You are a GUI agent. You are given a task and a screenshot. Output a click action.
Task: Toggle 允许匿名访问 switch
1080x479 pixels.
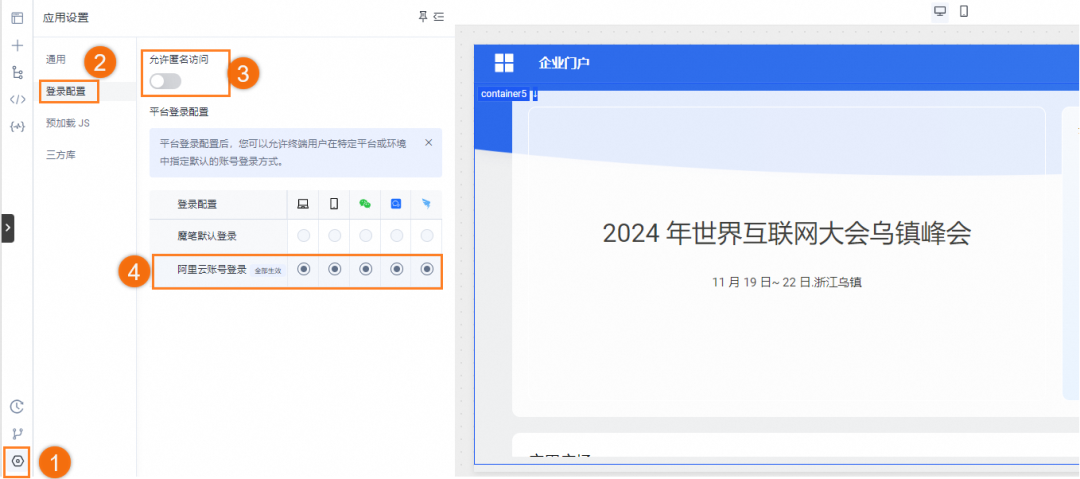pyautogui.click(x=165, y=81)
